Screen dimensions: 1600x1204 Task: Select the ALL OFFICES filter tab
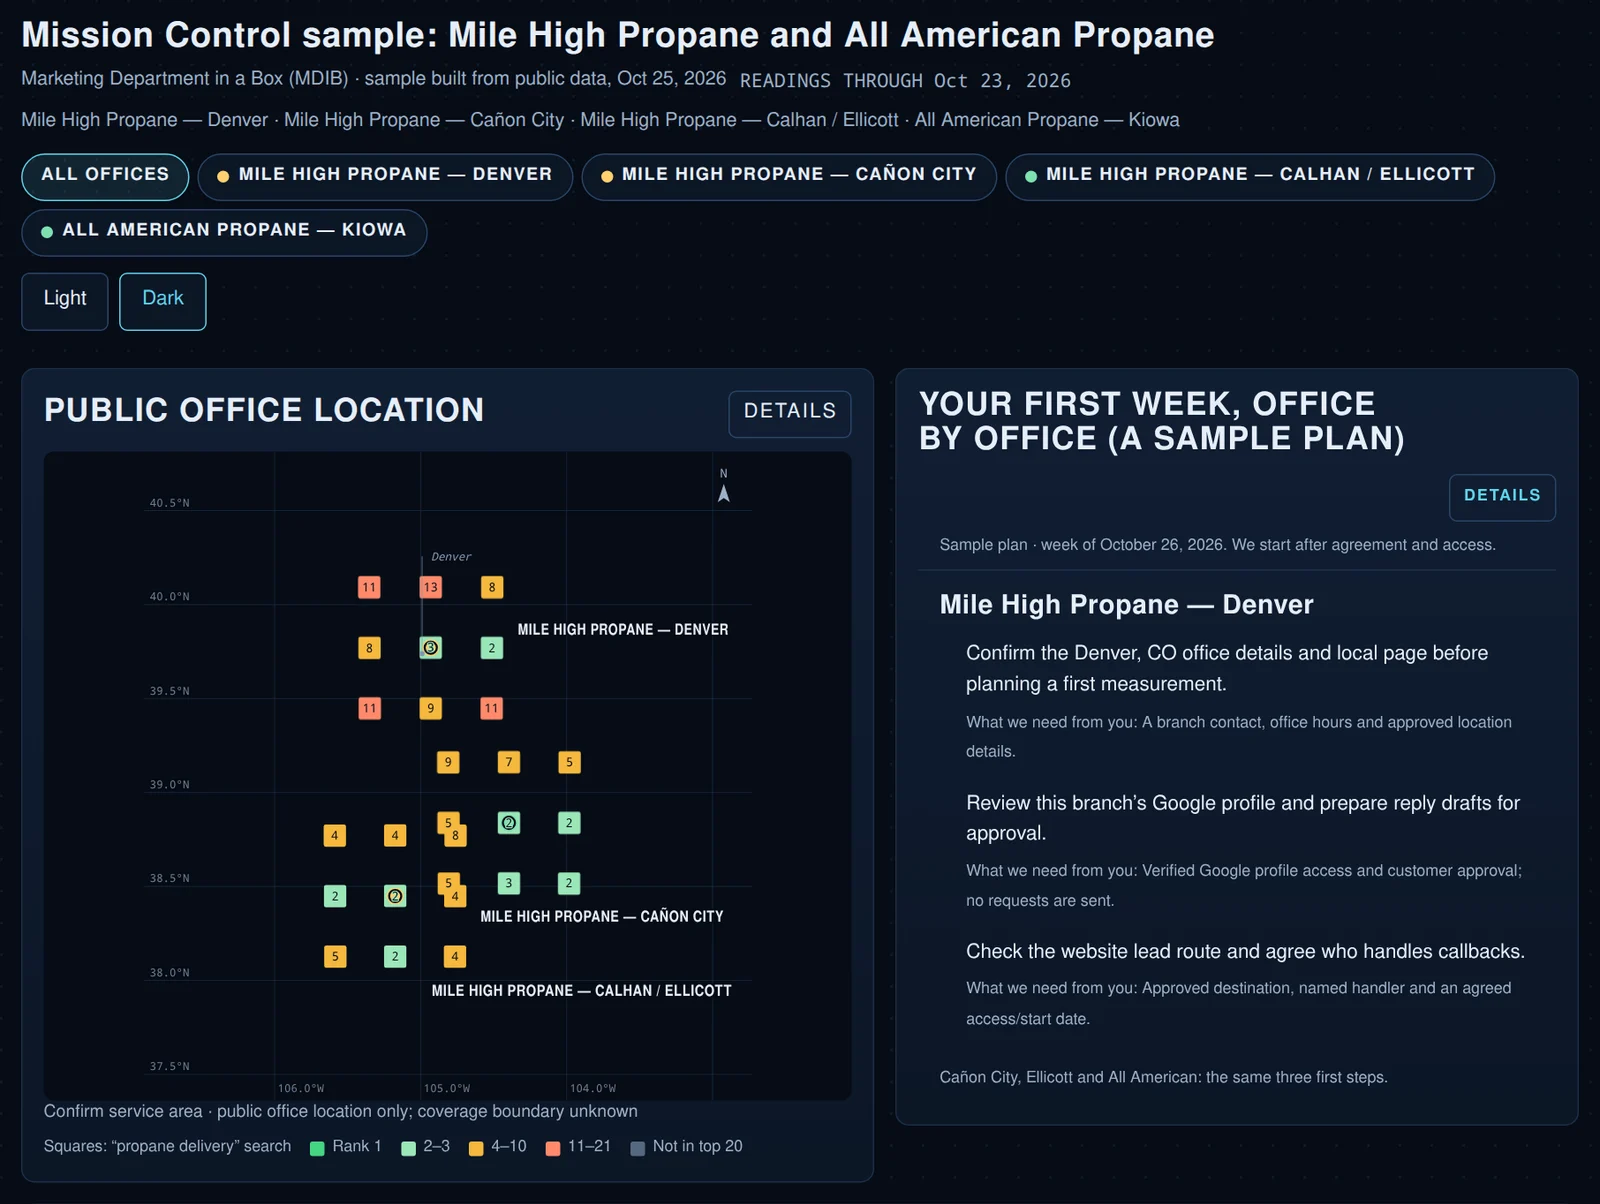click(105, 176)
